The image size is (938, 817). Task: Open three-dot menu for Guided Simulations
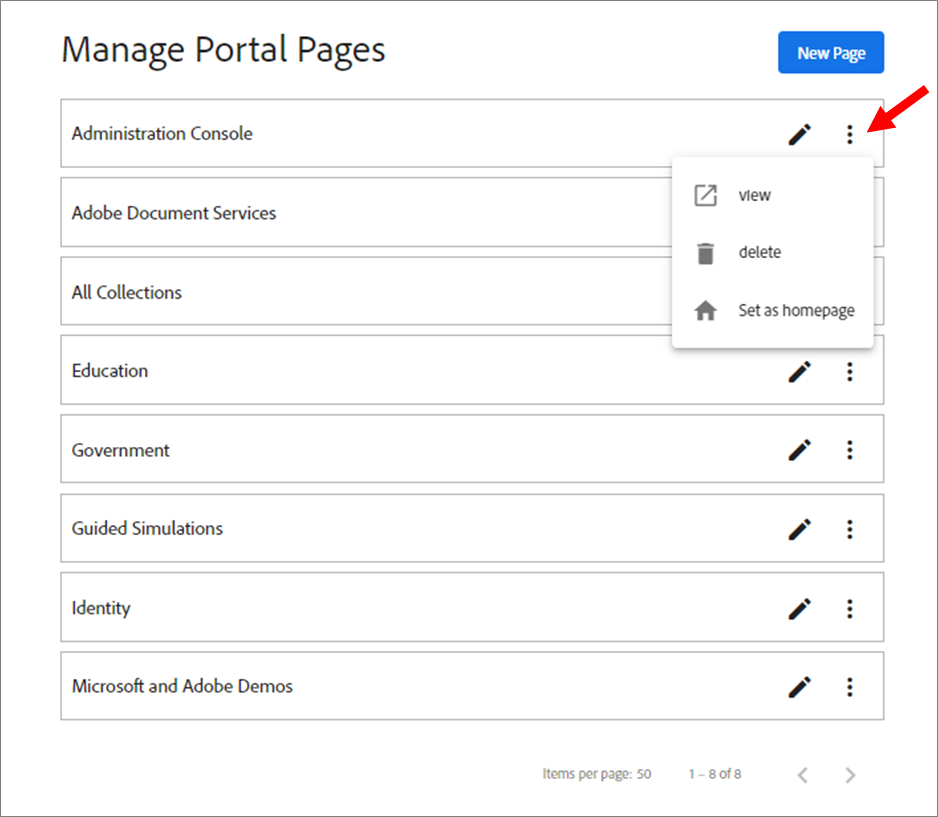[849, 529]
